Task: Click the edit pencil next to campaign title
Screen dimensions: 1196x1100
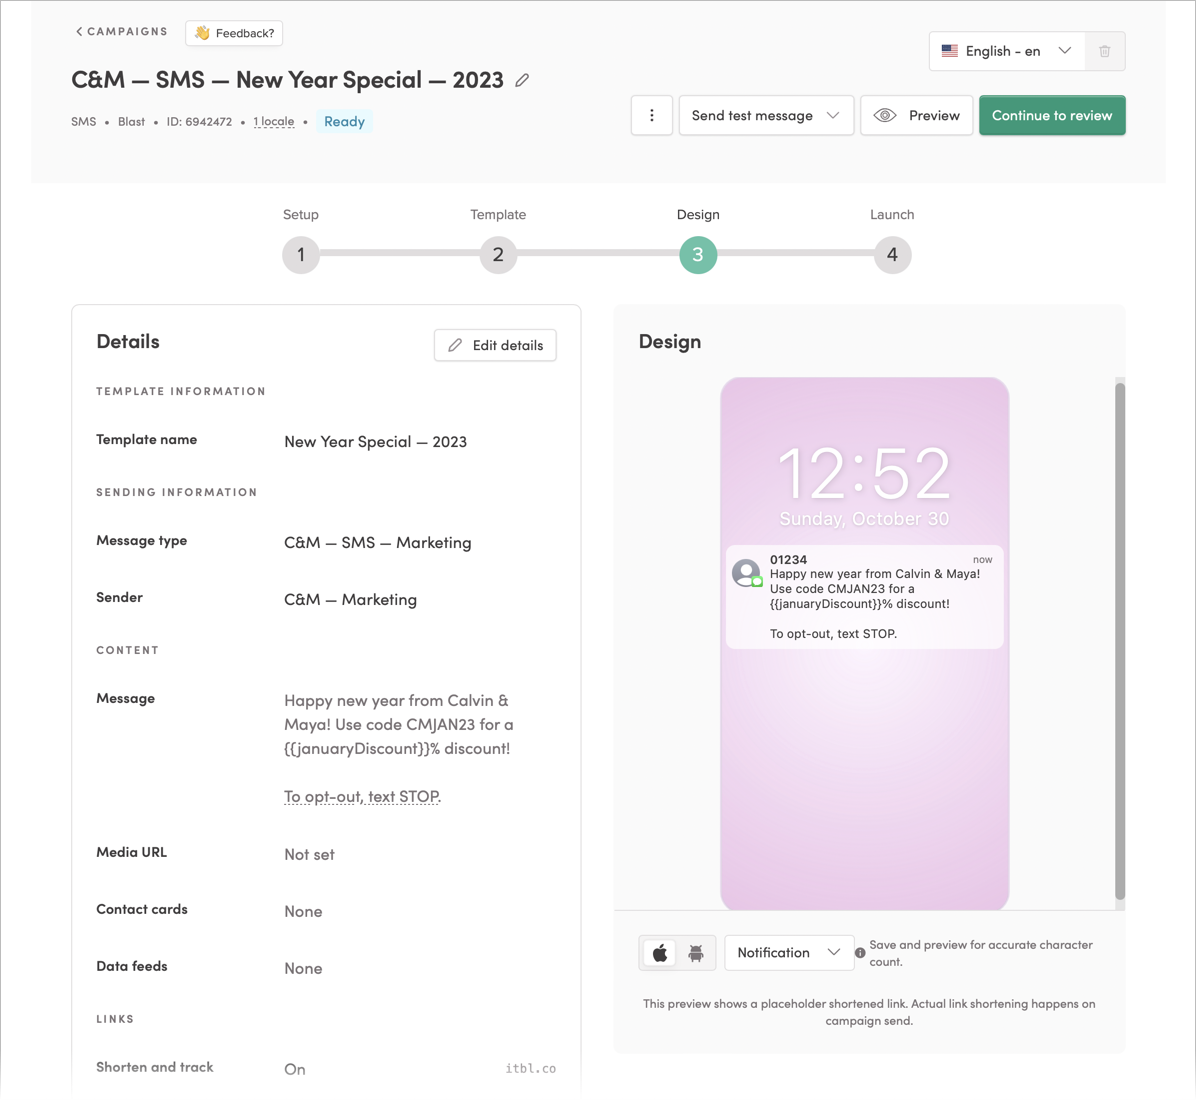Action: [521, 80]
